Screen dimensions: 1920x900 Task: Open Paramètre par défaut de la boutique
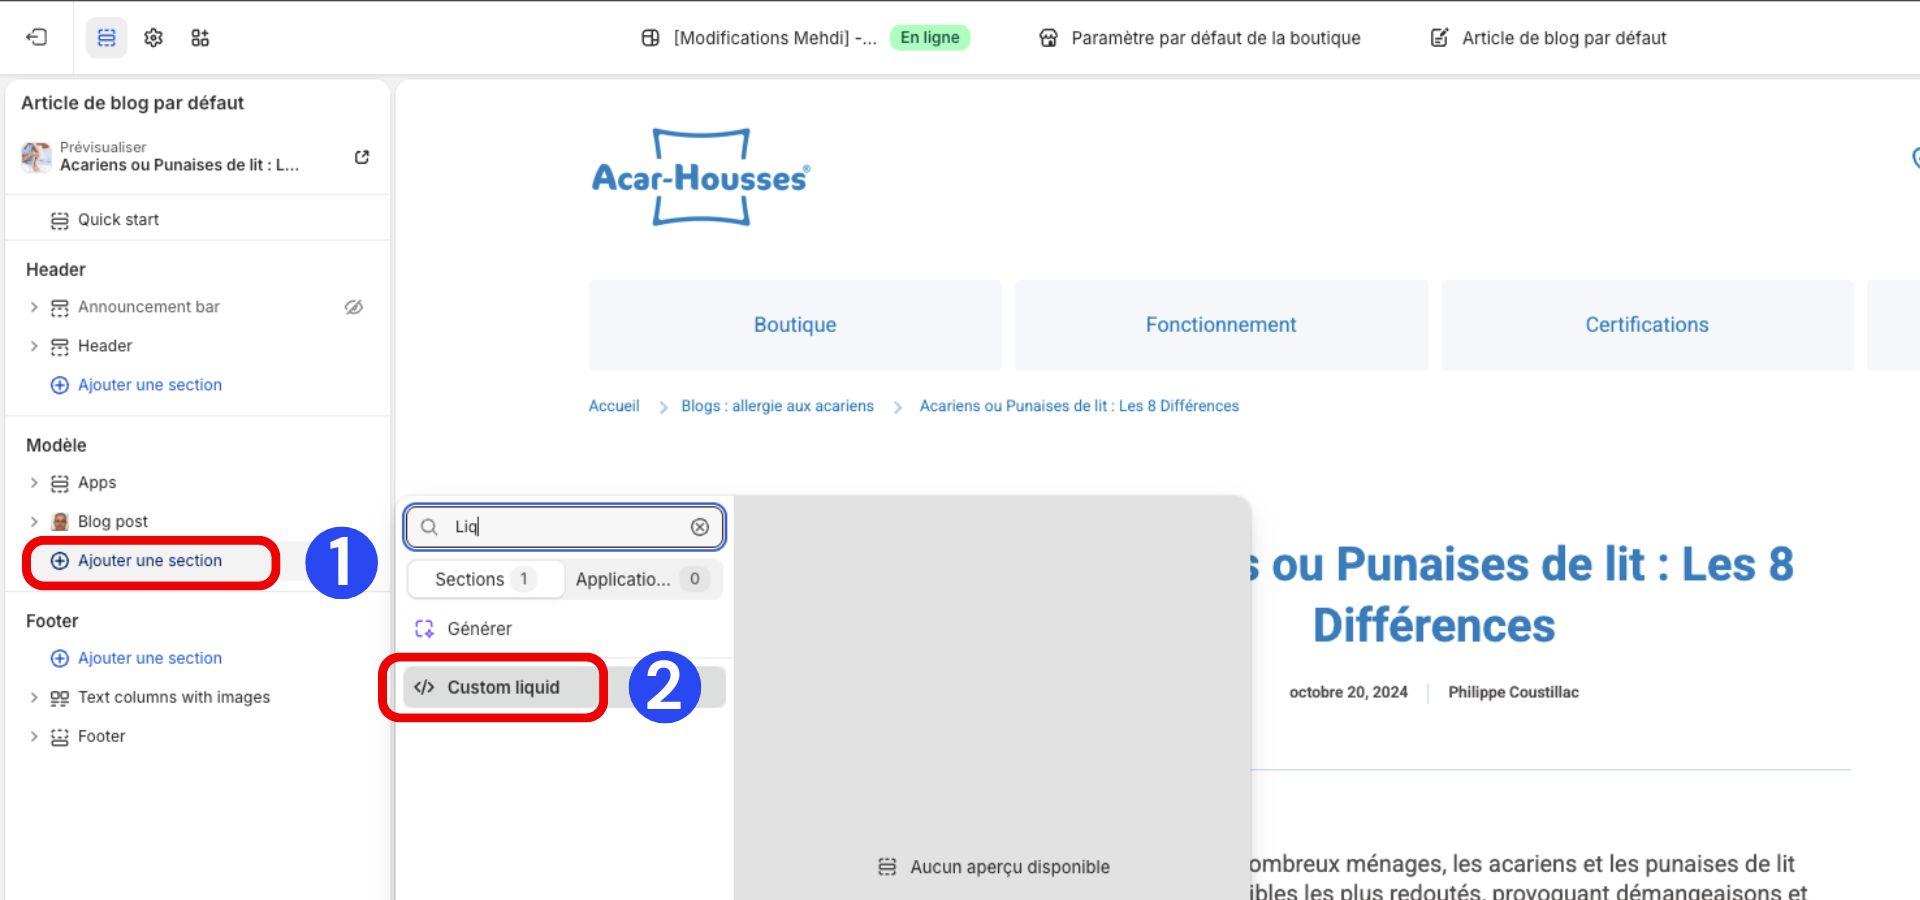pos(1216,38)
